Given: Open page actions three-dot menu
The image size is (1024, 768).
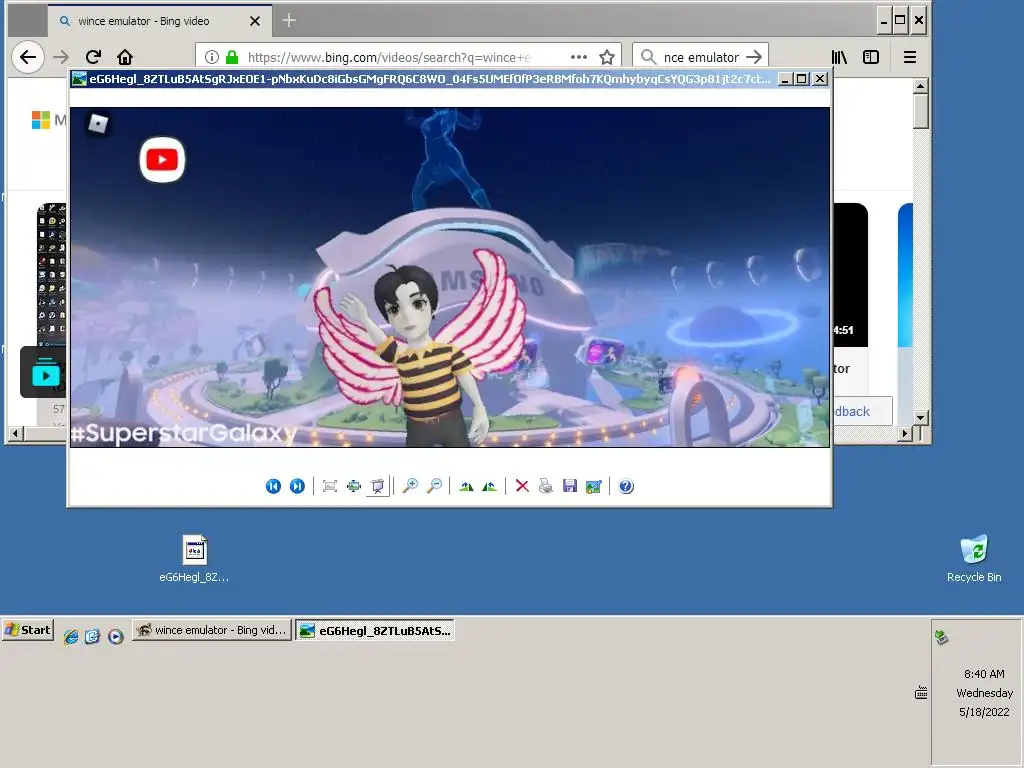Looking at the screenshot, I should point(579,57).
